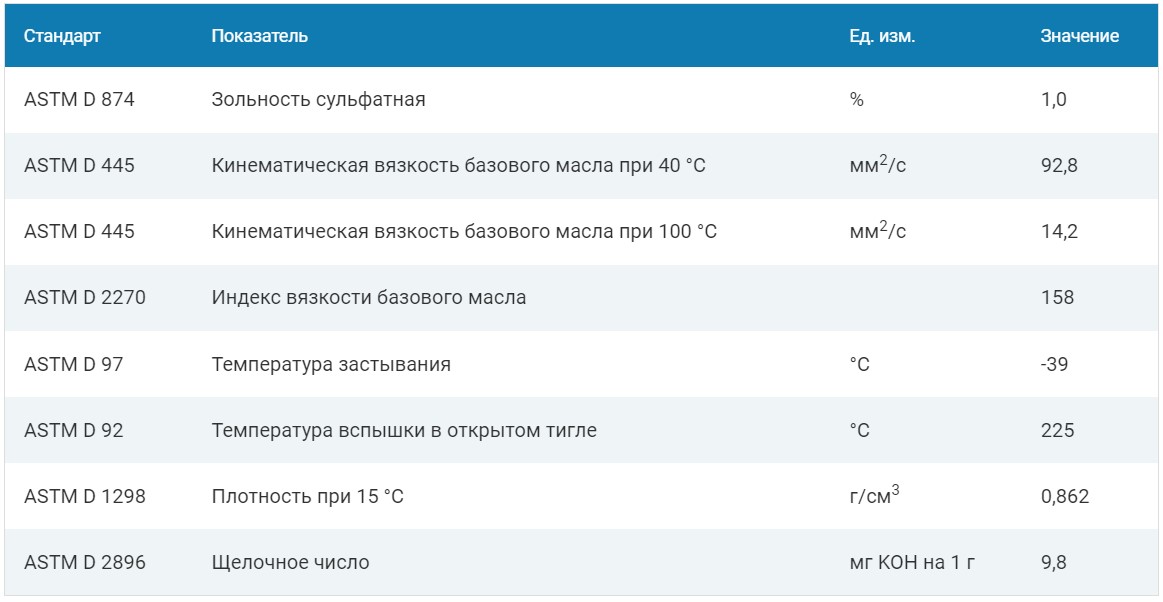Select the flash point value 225
This screenshot has width=1163, height=602.
point(1057,430)
